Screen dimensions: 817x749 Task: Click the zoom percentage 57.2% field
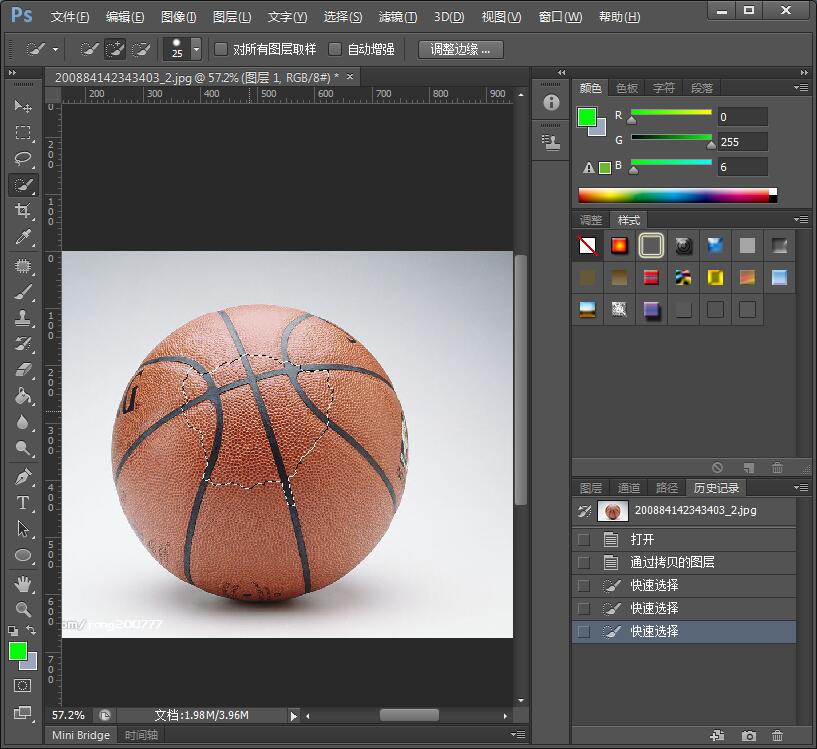click(68, 715)
